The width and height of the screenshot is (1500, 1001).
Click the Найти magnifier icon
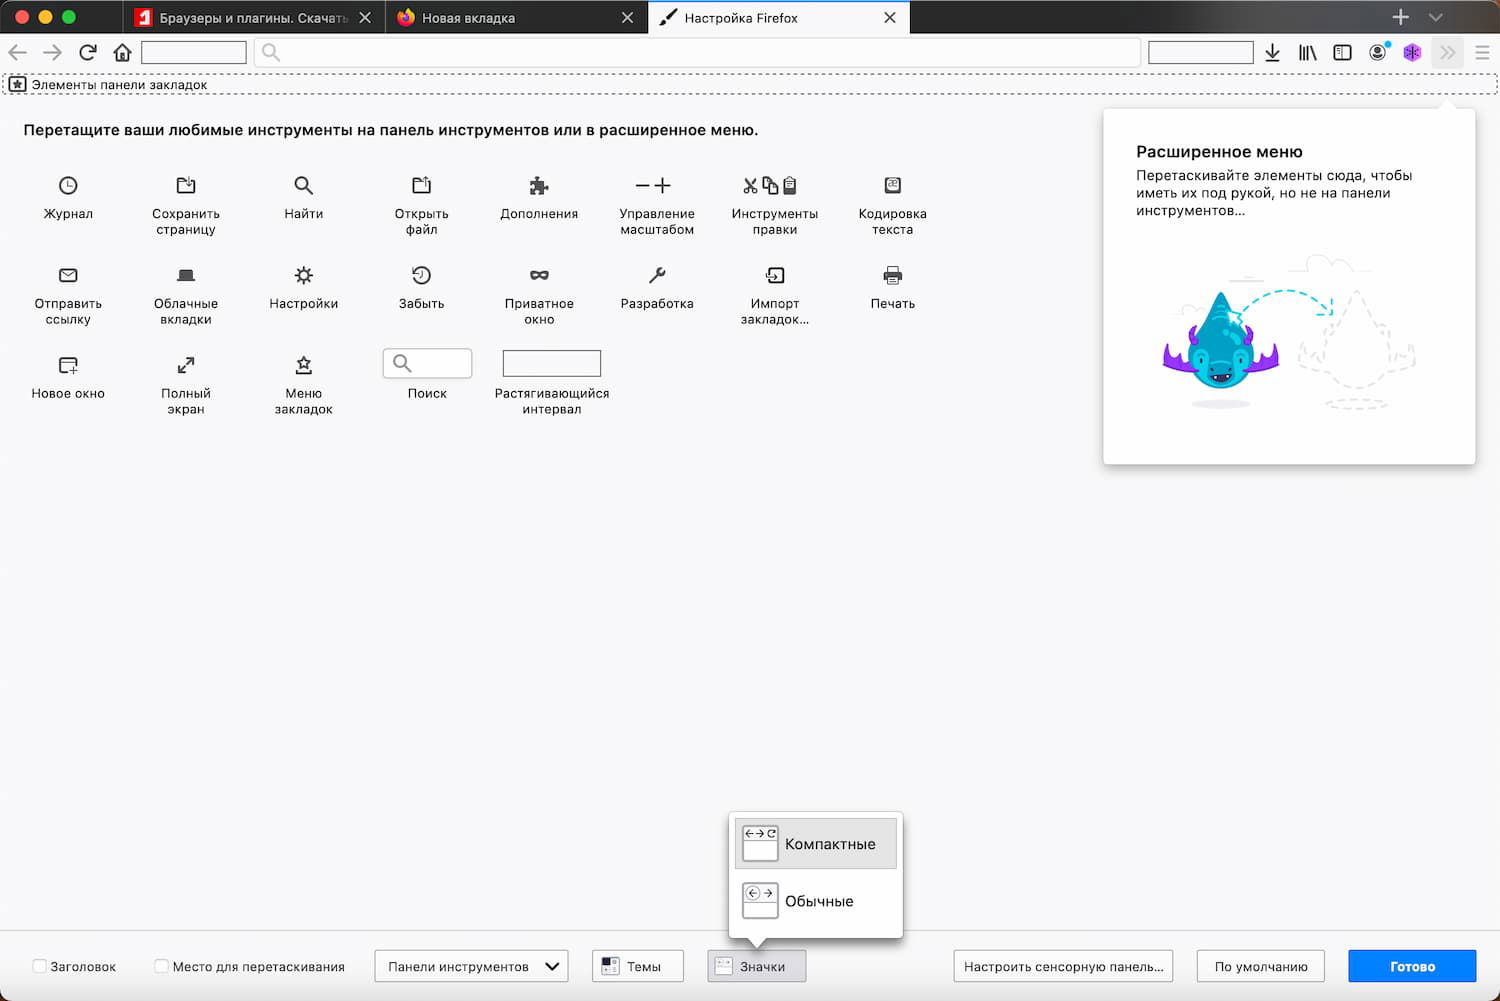[x=304, y=185]
